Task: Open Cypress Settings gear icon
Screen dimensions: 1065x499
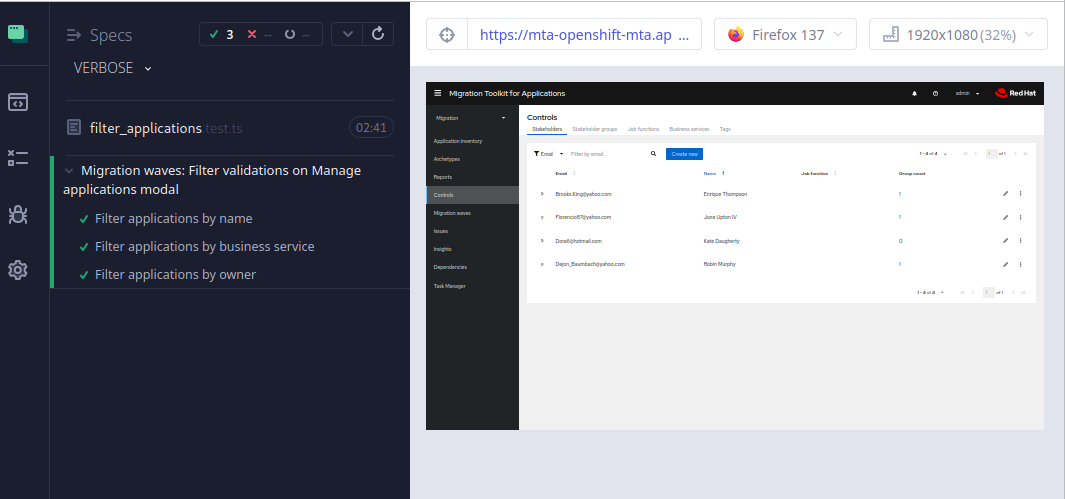Action: click(18, 269)
